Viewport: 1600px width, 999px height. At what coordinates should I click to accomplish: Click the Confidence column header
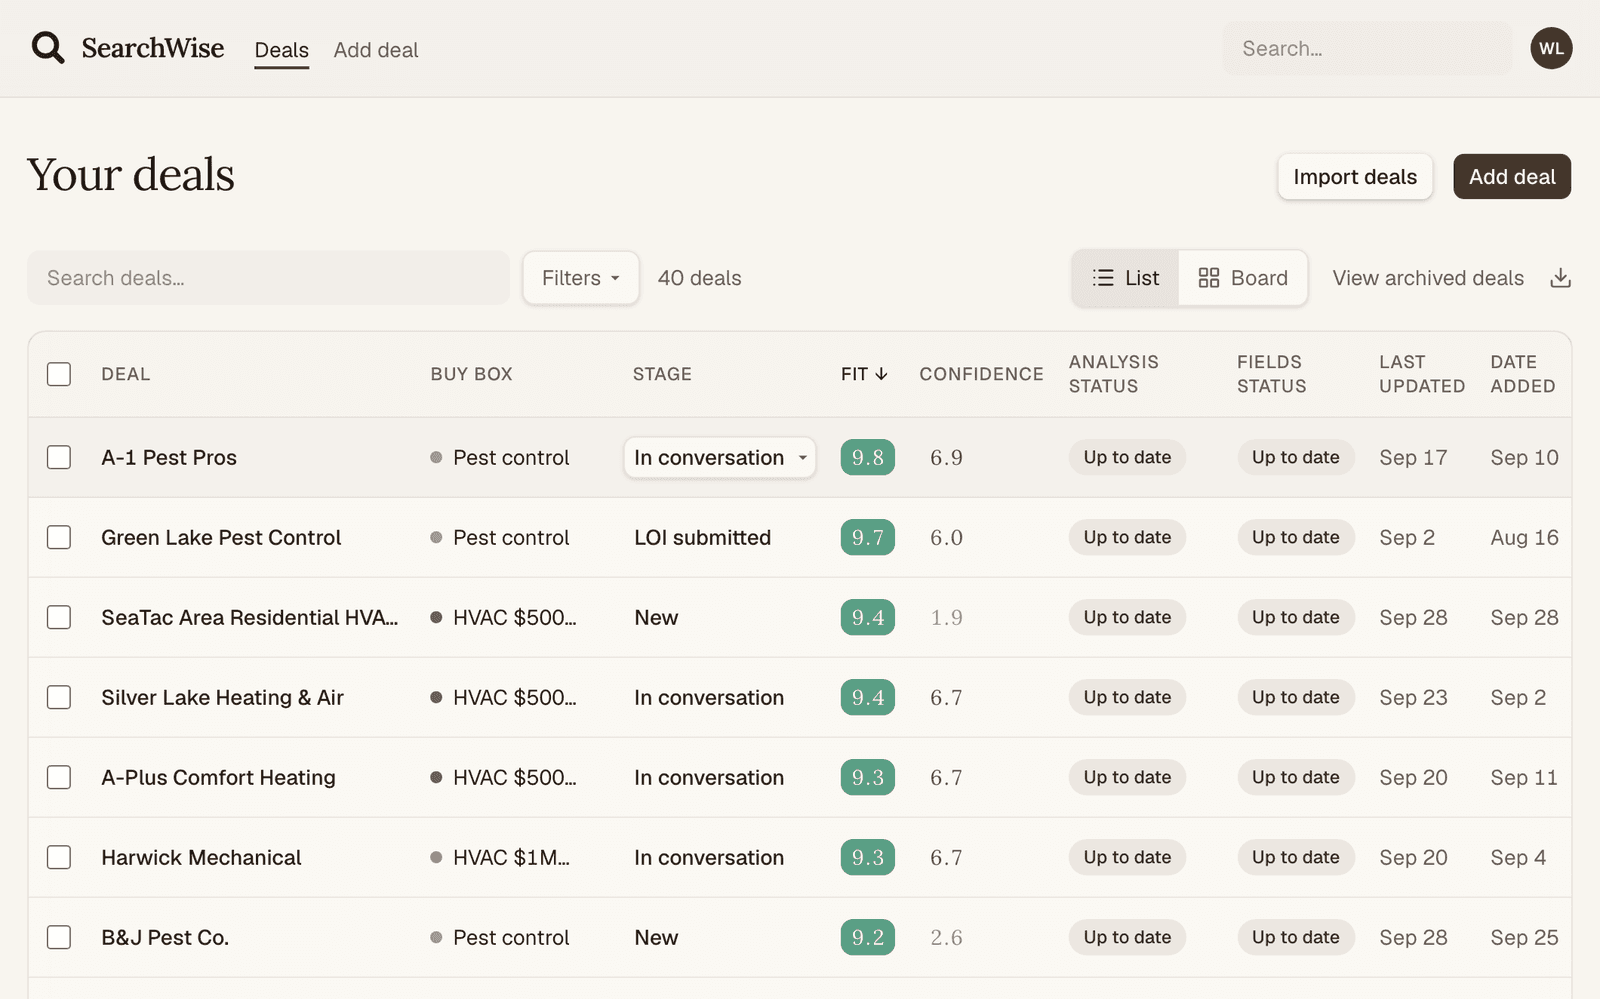(981, 374)
